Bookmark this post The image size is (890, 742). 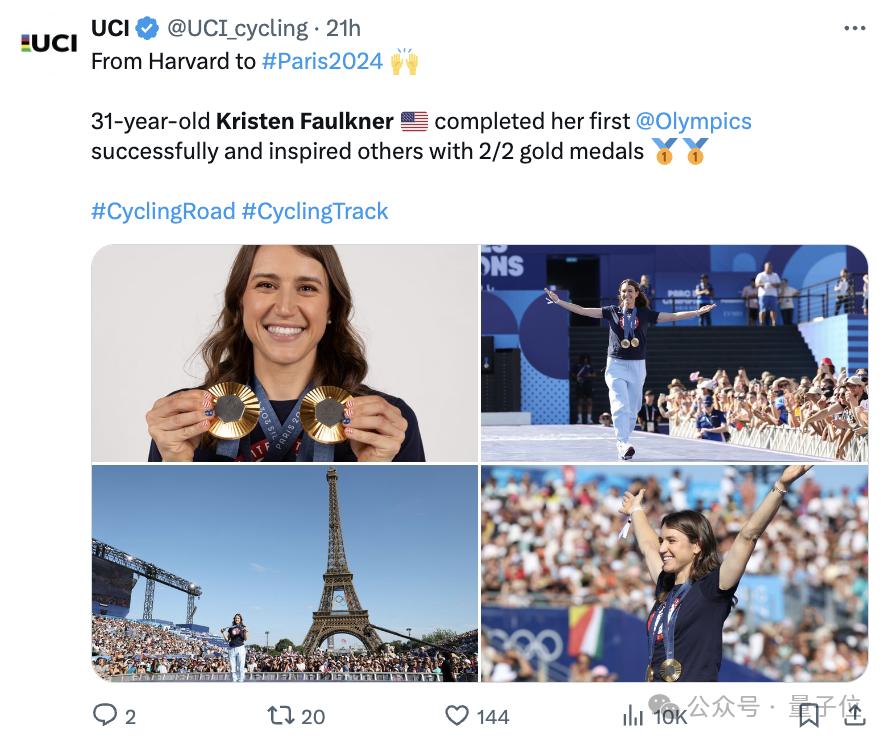811,716
